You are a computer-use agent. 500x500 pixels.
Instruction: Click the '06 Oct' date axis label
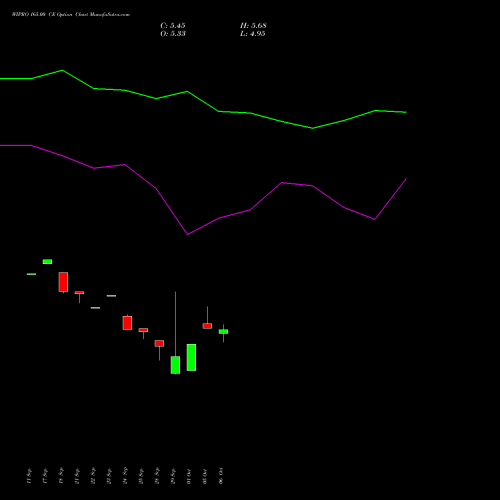click(x=221, y=476)
